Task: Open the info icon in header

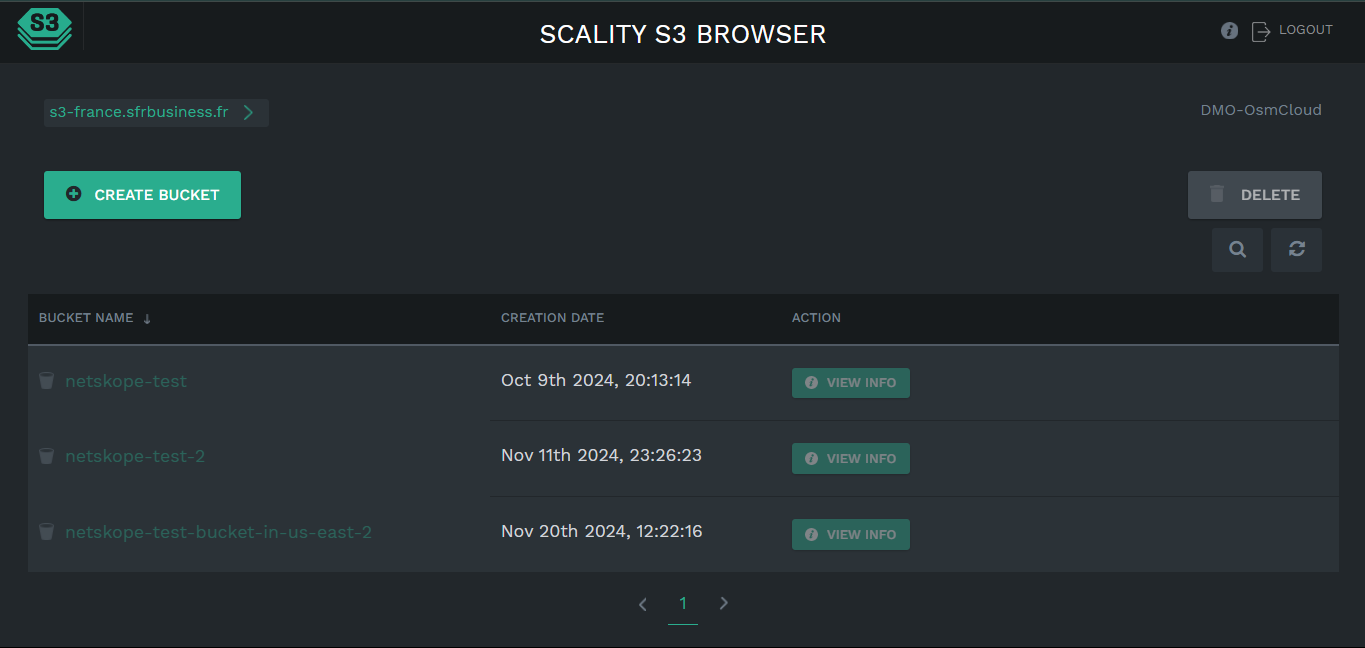Action: pos(1230,31)
